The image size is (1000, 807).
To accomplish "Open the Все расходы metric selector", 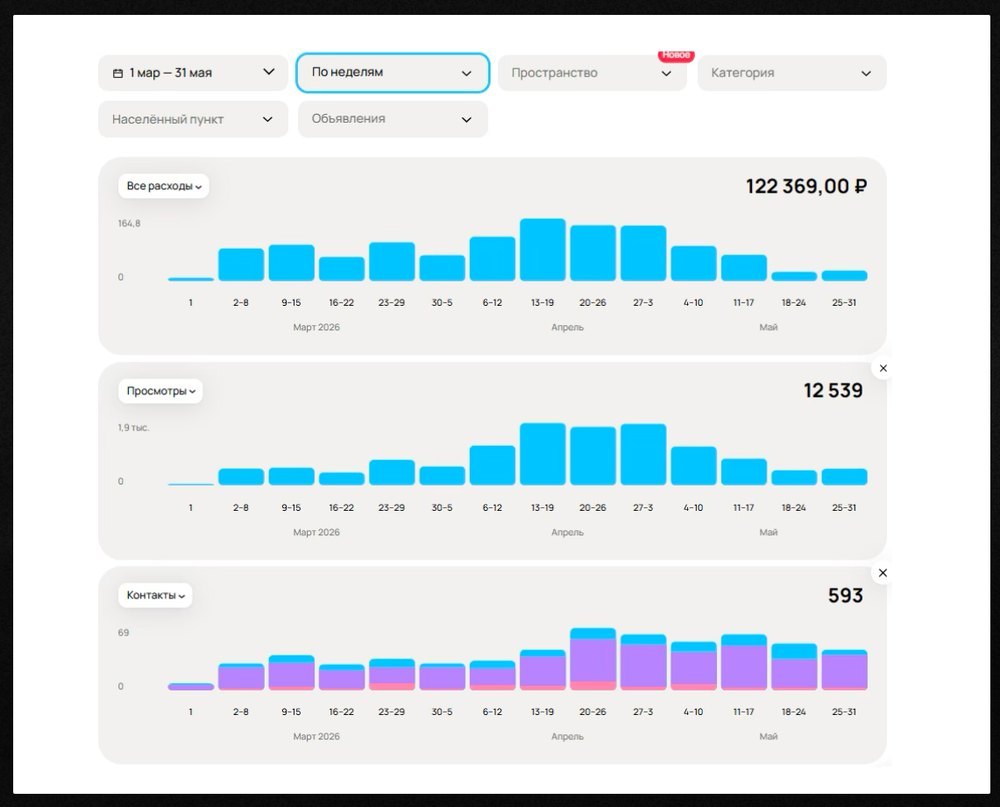I will pyautogui.click(x=164, y=186).
